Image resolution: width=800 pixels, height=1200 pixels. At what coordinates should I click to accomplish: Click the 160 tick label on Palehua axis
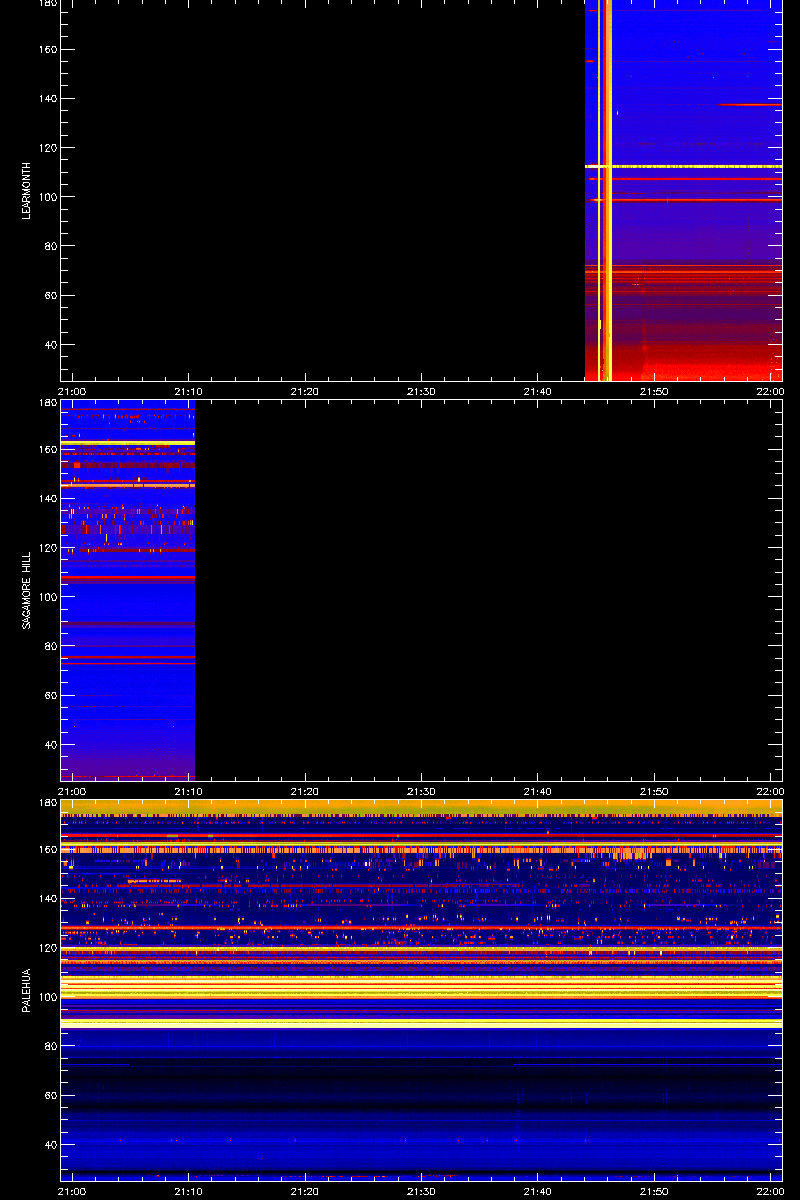click(x=46, y=850)
